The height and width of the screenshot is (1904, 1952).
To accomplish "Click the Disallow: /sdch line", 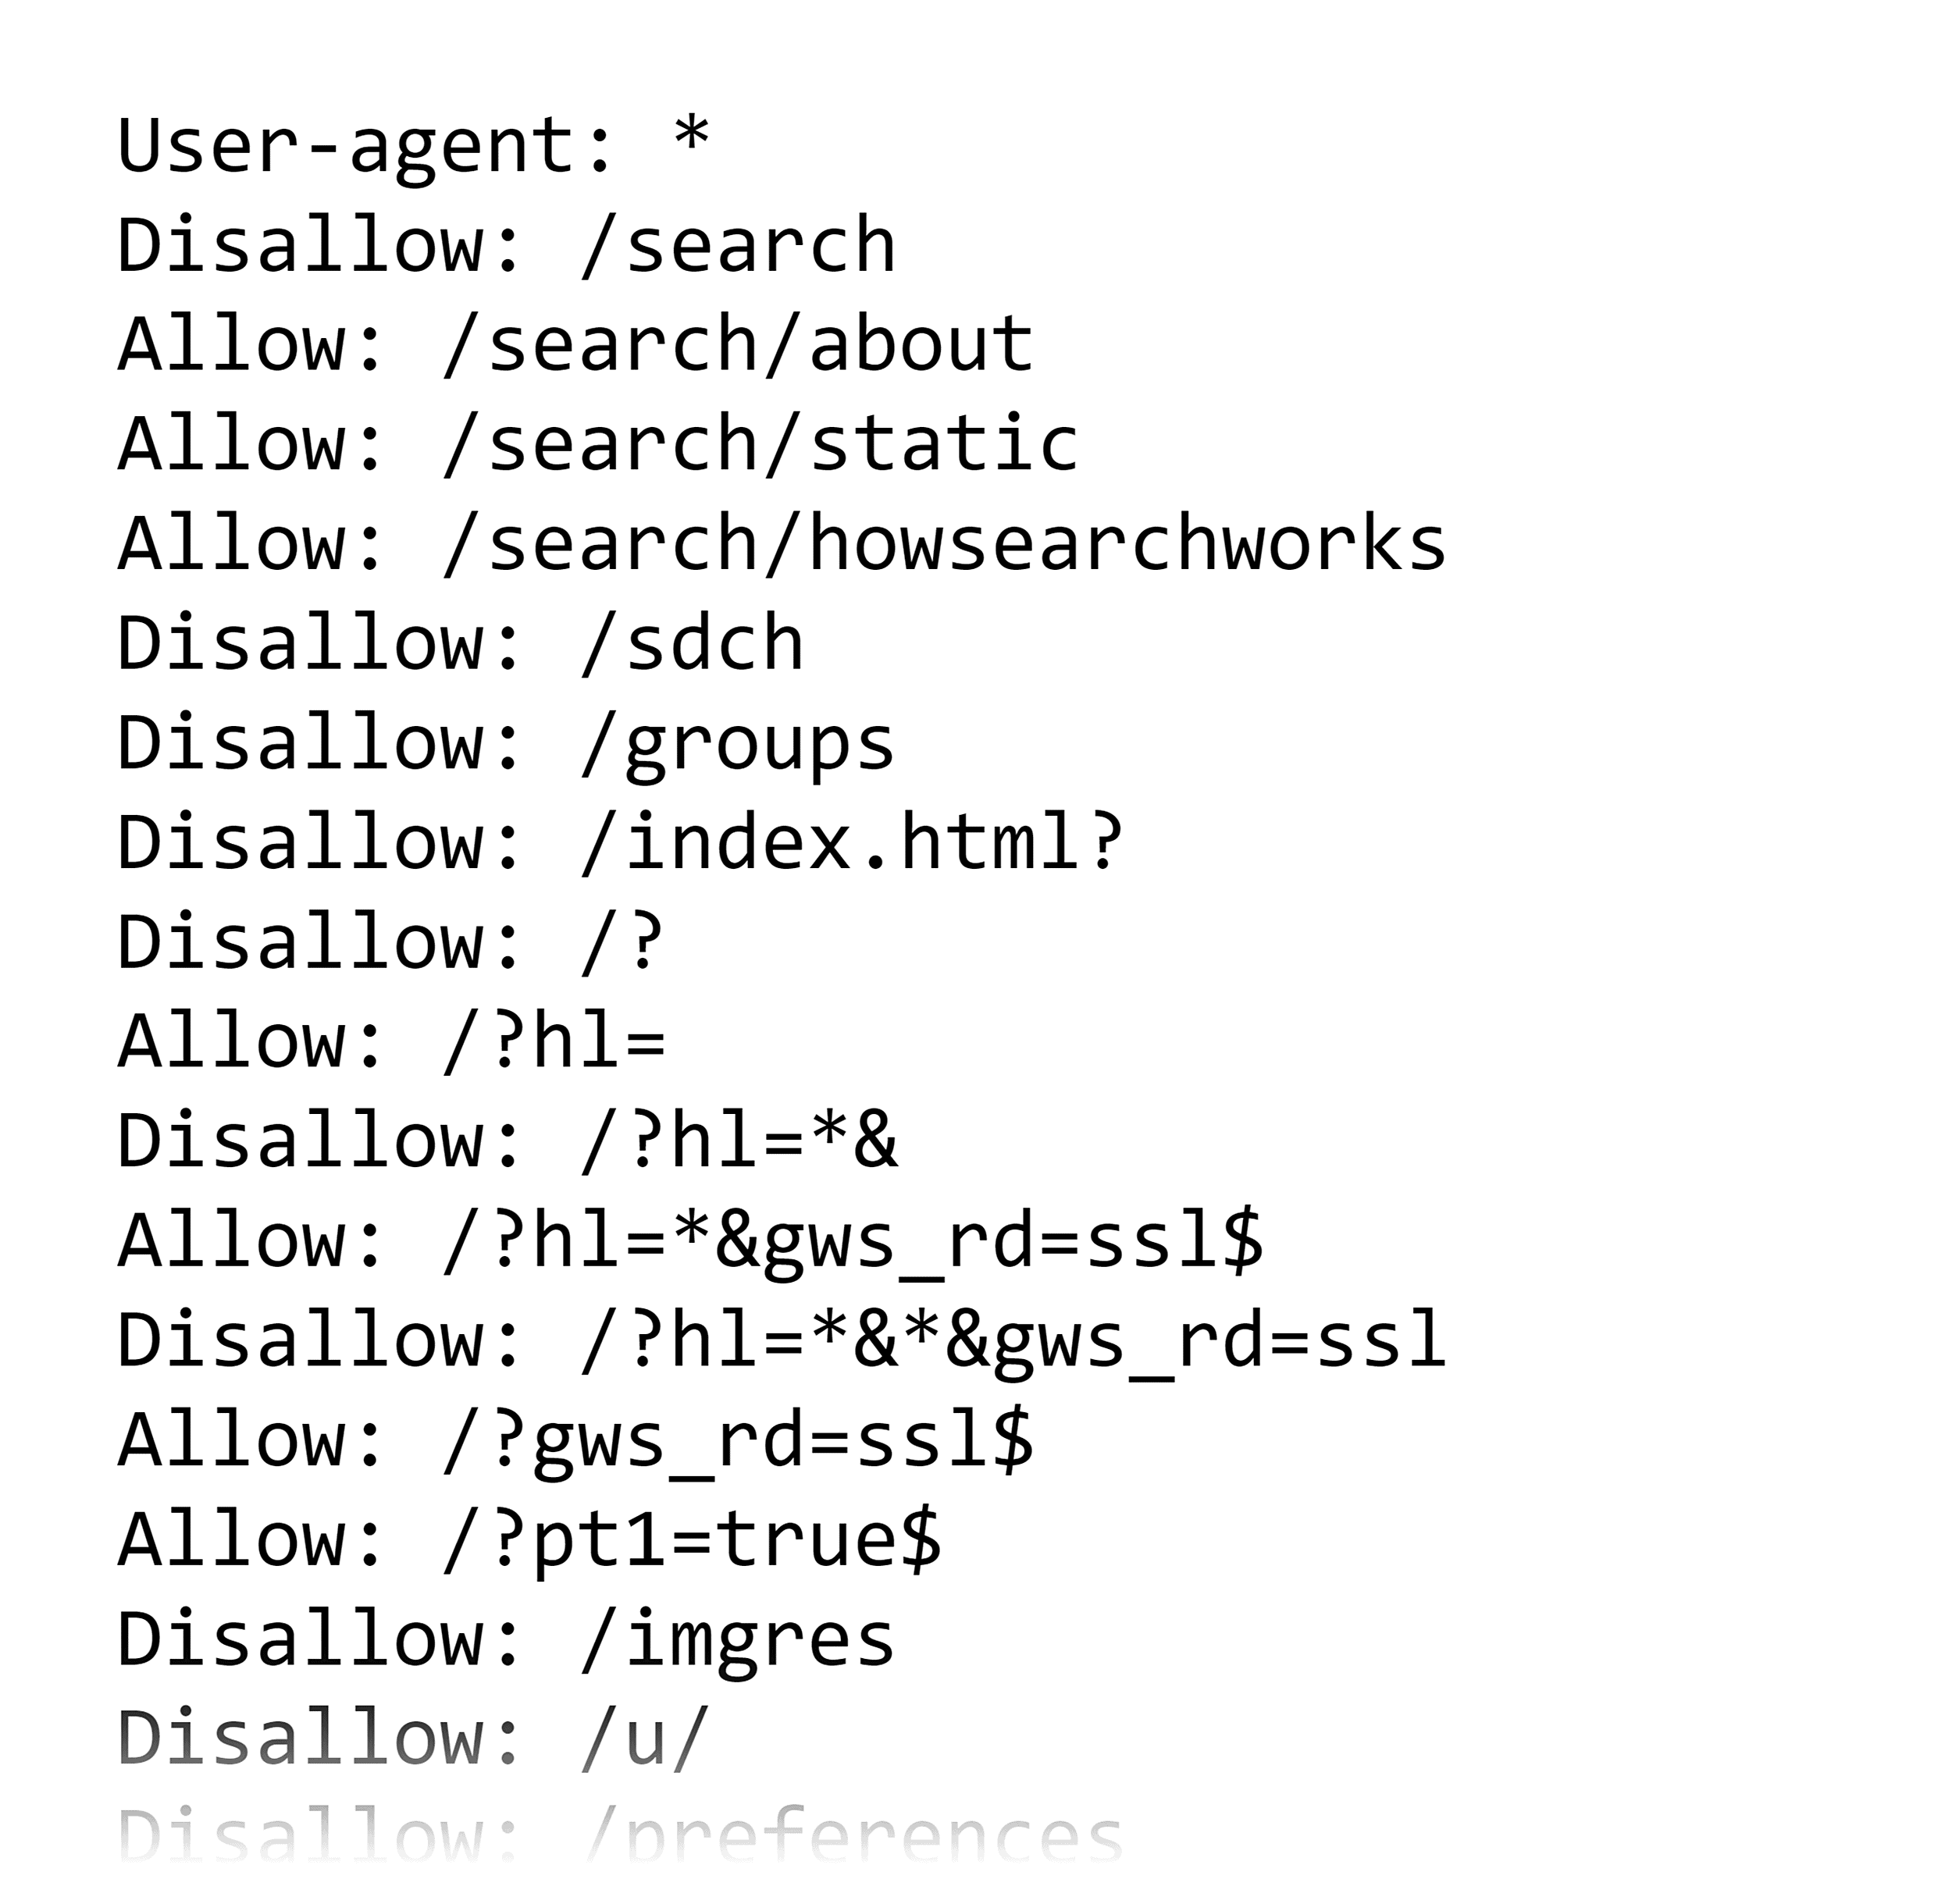I will tap(460, 644).
